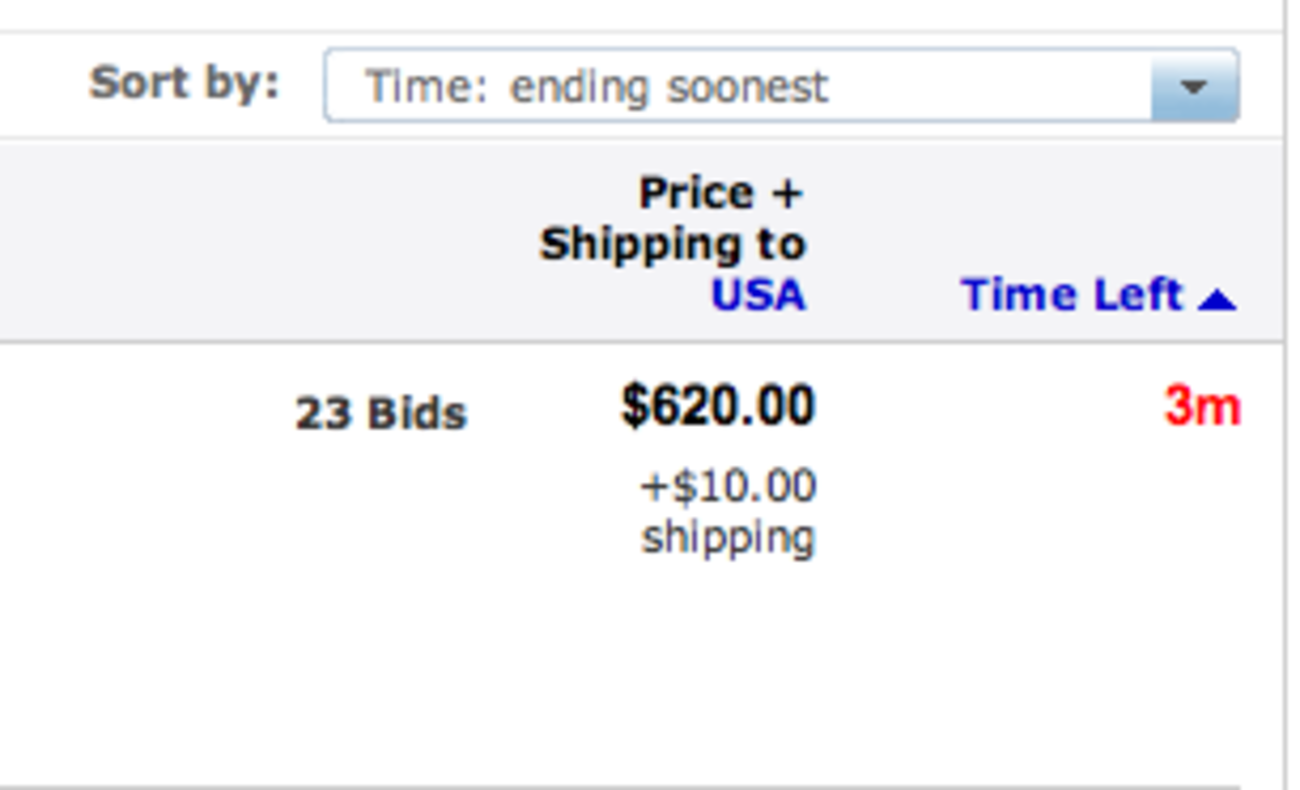The height and width of the screenshot is (790, 1300).
Task: Sort listings by the Time Left header
Action: coord(1071,295)
